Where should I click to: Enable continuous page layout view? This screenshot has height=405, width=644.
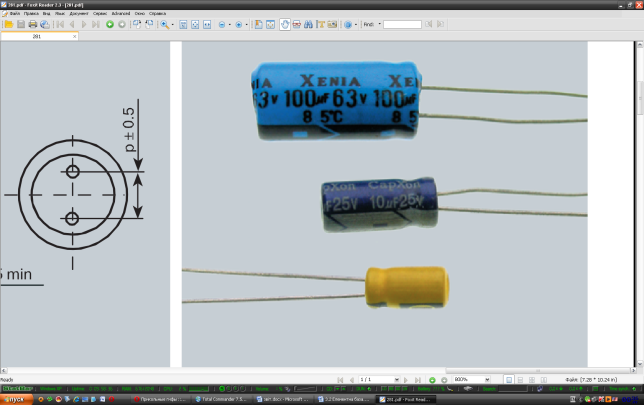pos(520,380)
